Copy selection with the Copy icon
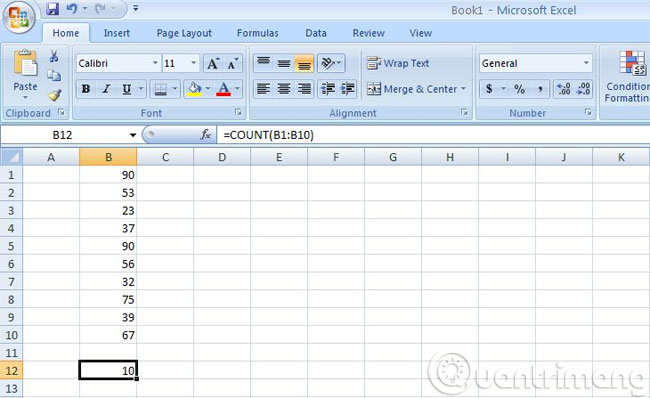 point(54,75)
